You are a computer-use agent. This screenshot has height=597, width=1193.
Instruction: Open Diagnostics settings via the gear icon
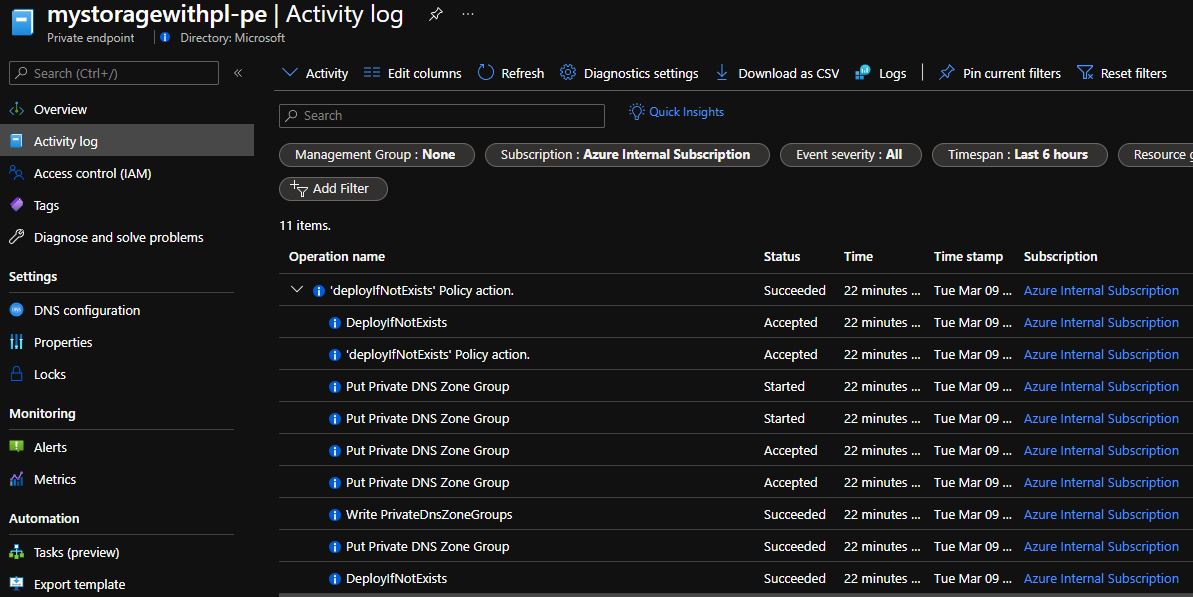pyautogui.click(x=568, y=72)
